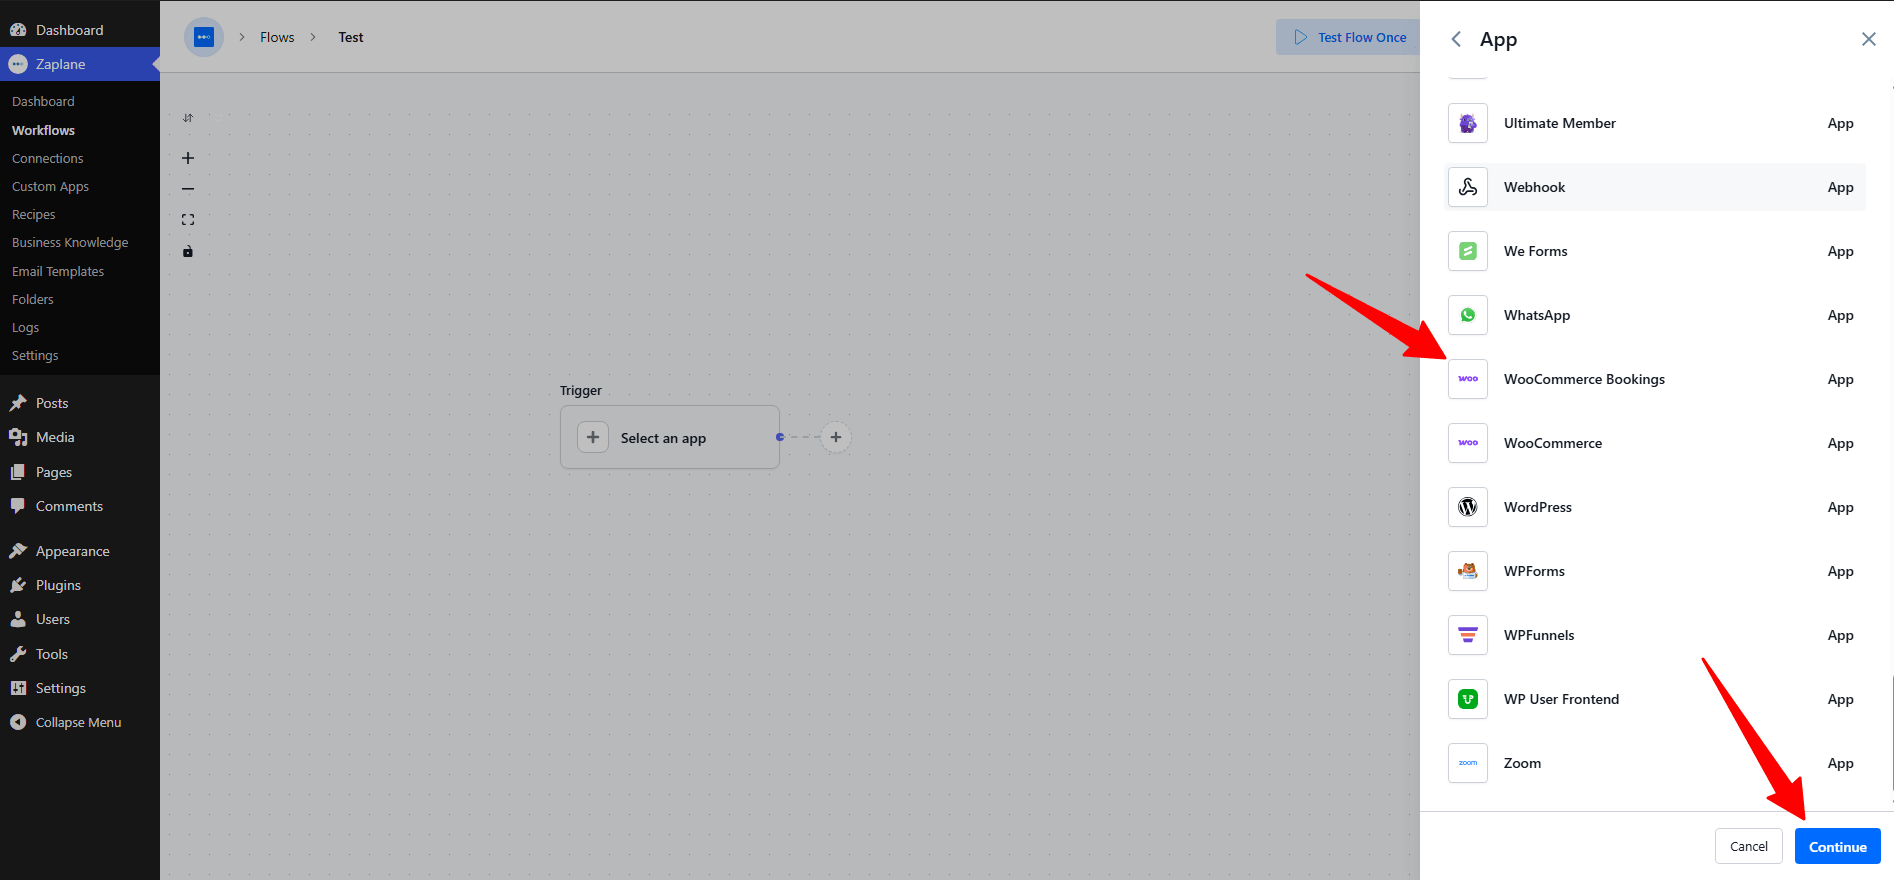Screen dimensions: 1894x880
Task: Open WordPress Settings menu item
Action: tap(80, 688)
